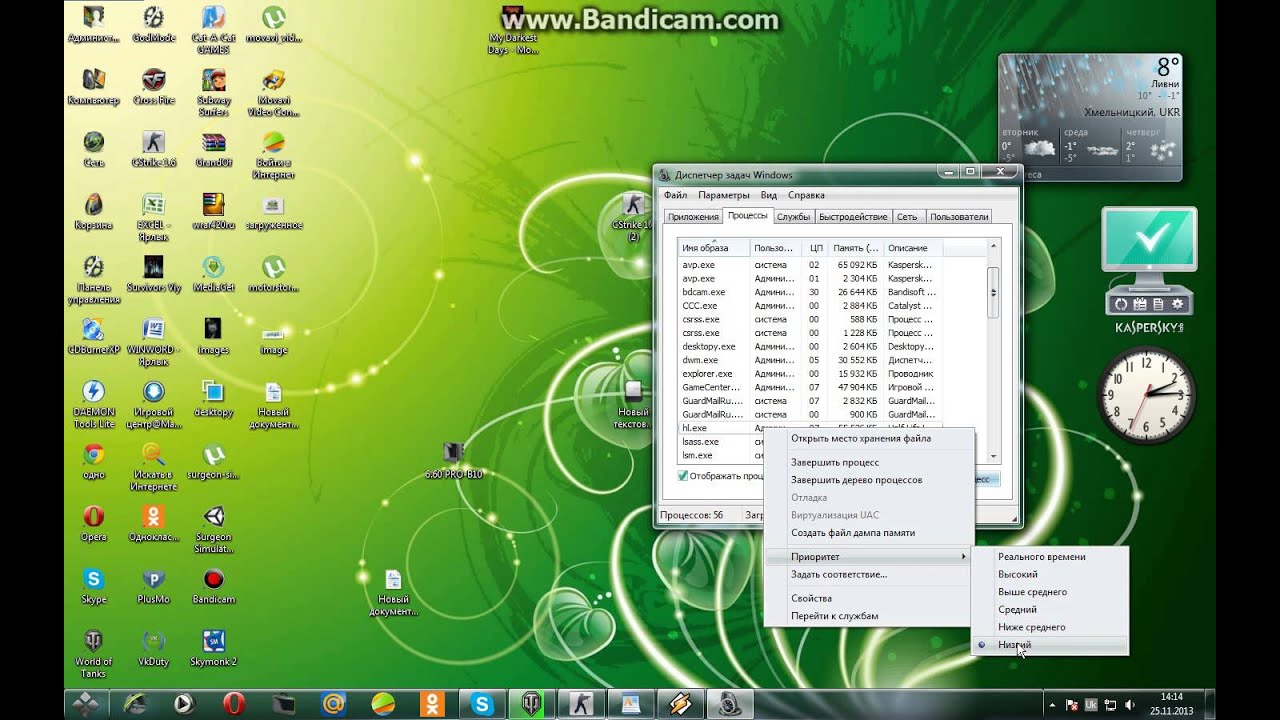Open MediaGet desktop icon

tap(213, 274)
